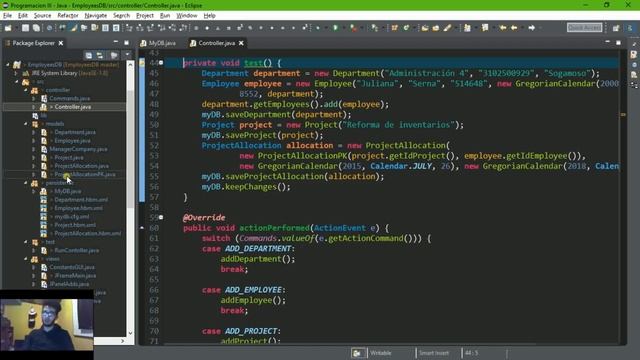This screenshot has width=640, height=360.
Task: Close the Controller.java editor tab
Action: [x=241, y=43]
